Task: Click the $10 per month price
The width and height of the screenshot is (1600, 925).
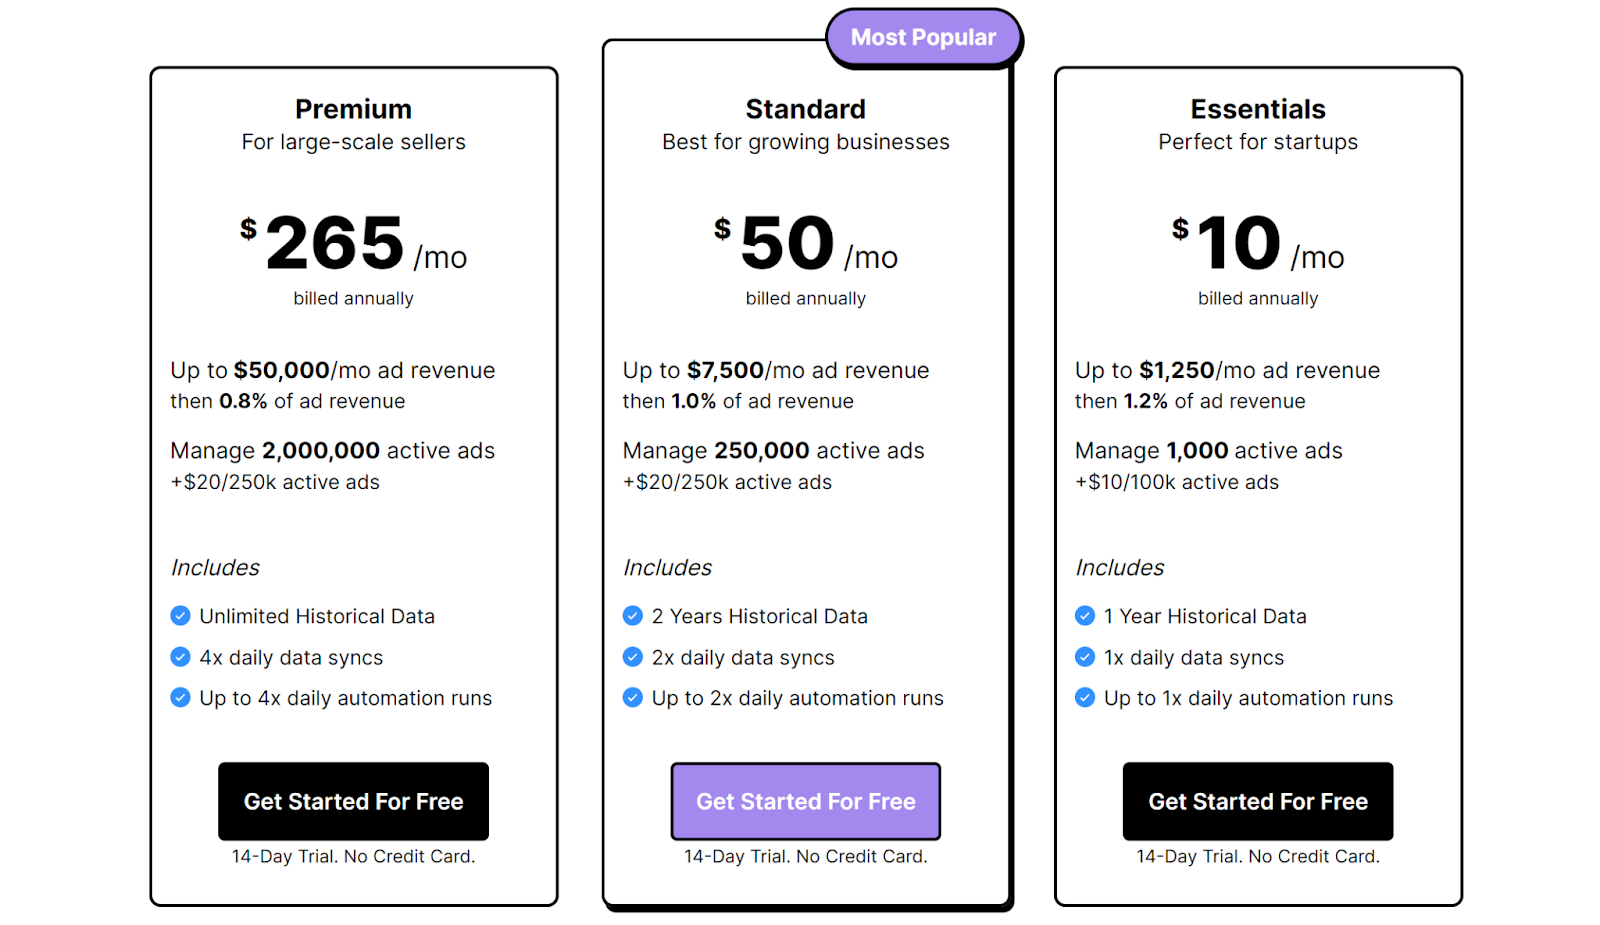Action: pyautogui.click(x=1258, y=244)
